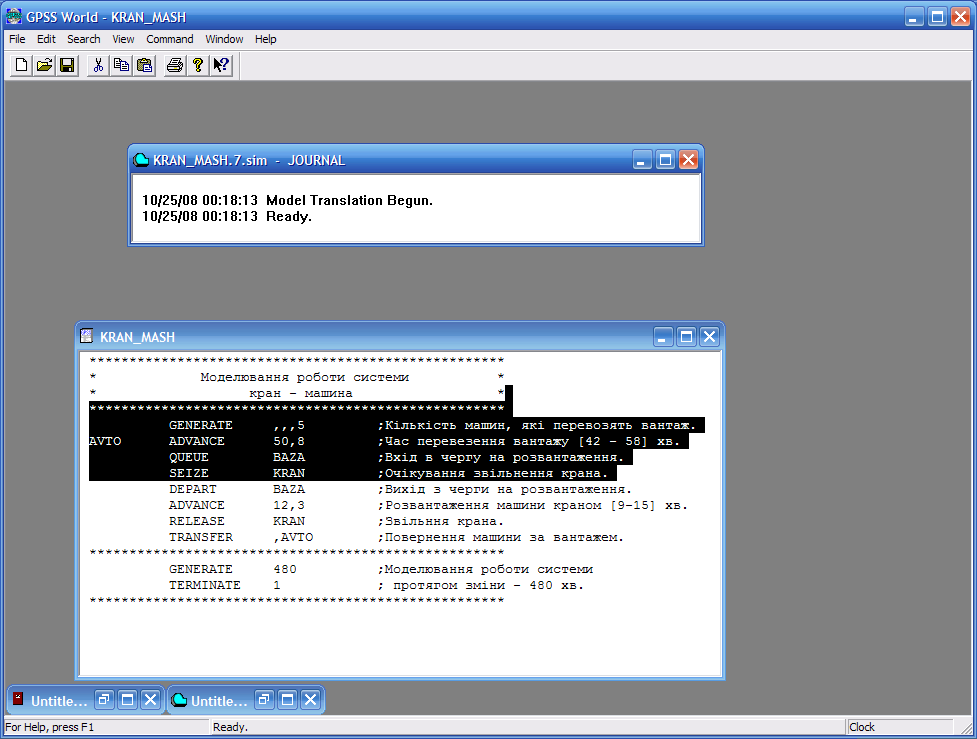The height and width of the screenshot is (739, 977).
Task: Click the Clock field in status bar
Action: (x=900, y=727)
